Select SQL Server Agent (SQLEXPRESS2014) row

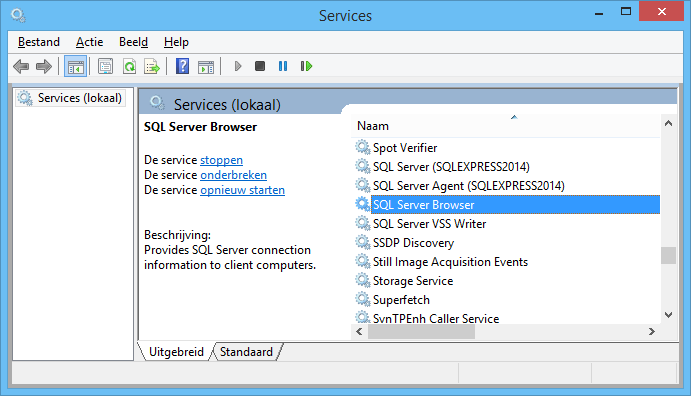(506, 185)
